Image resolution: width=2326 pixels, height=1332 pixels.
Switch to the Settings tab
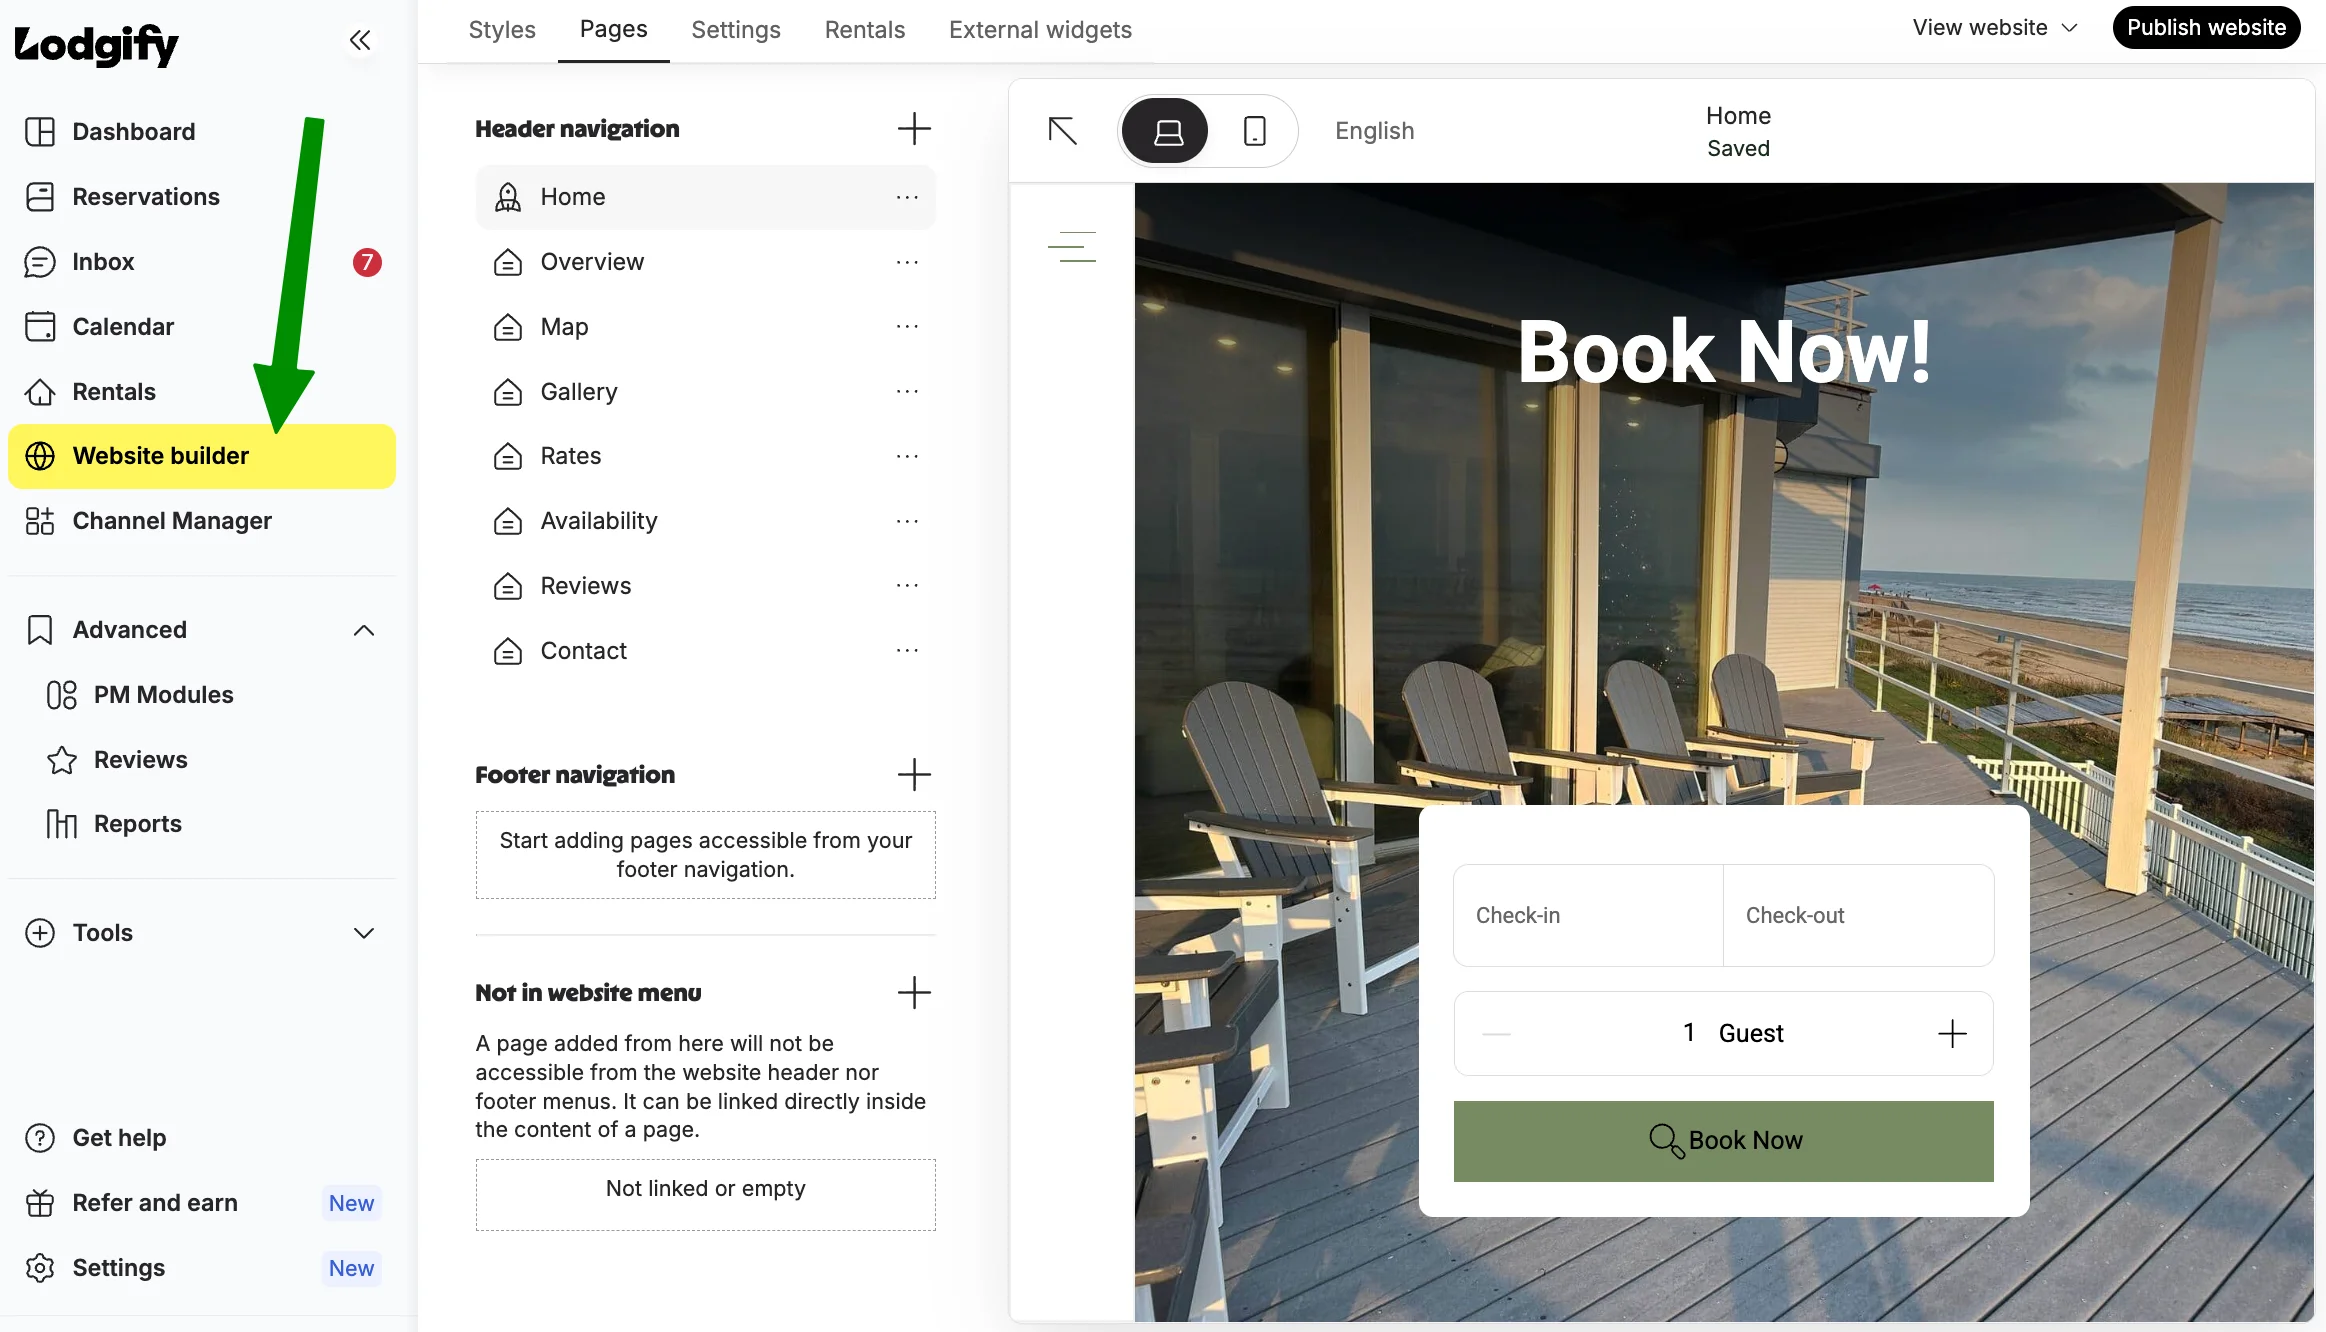click(x=736, y=30)
